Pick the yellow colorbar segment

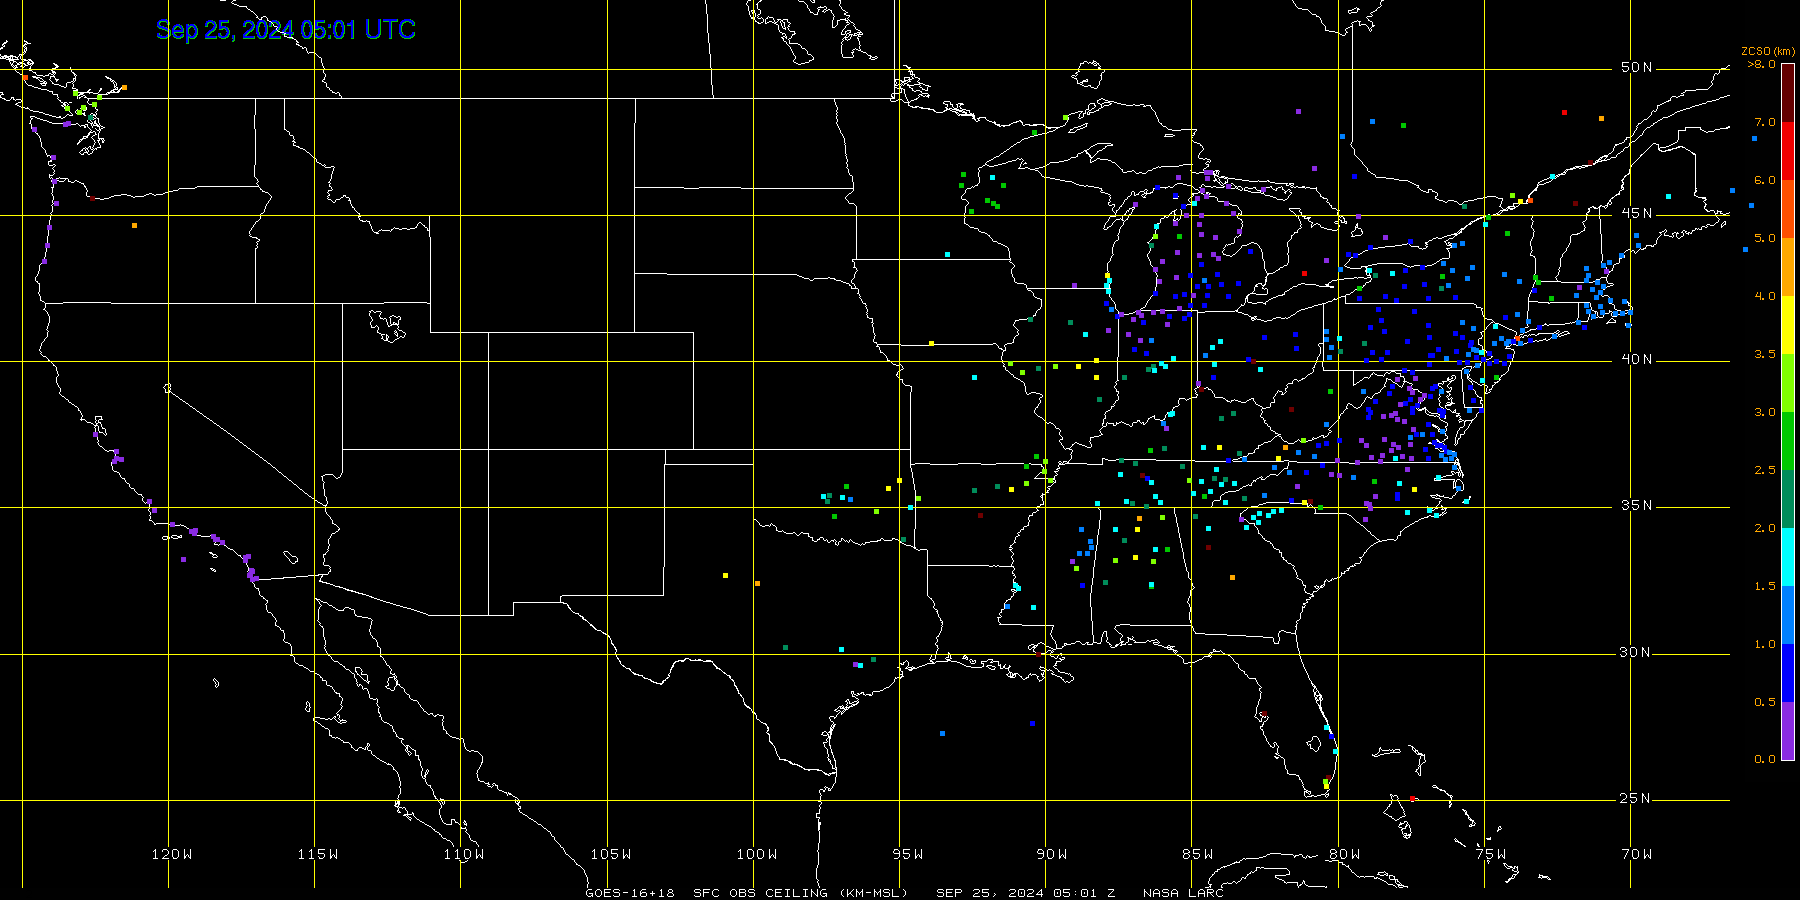pyautogui.click(x=1788, y=325)
